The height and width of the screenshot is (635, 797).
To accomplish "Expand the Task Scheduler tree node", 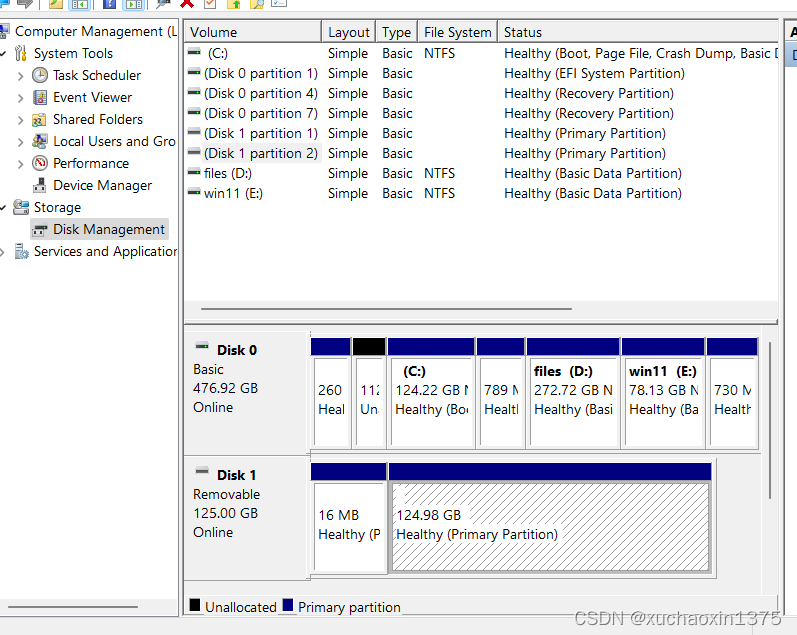I will (x=21, y=75).
